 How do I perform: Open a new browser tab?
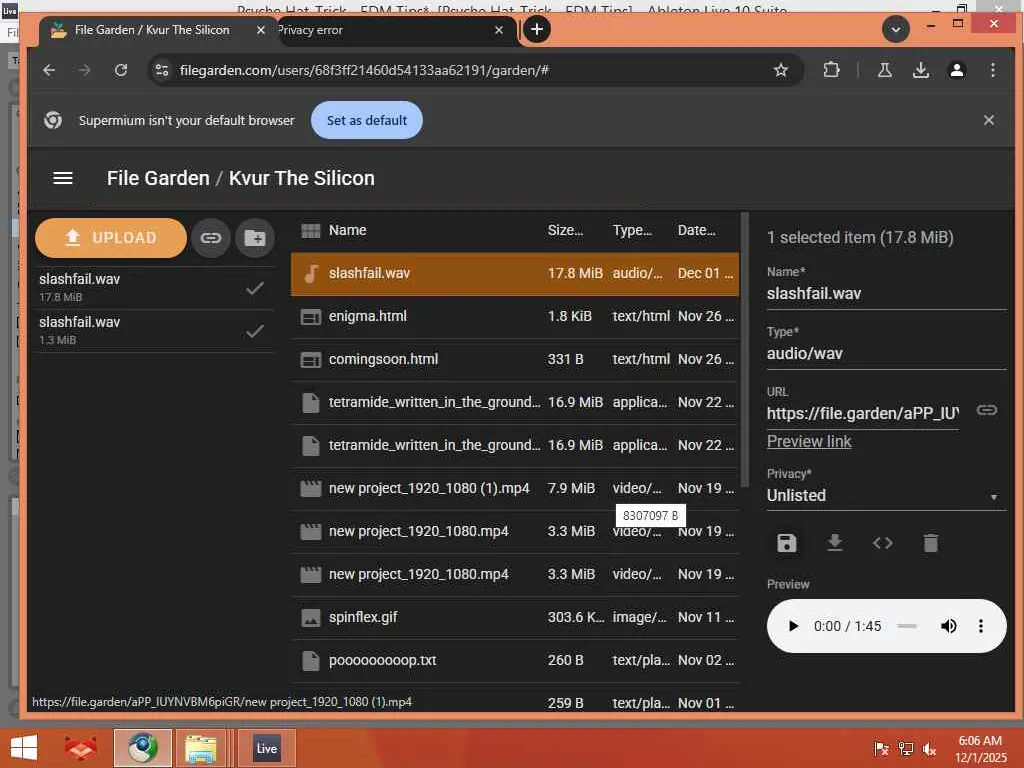(x=537, y=29)
